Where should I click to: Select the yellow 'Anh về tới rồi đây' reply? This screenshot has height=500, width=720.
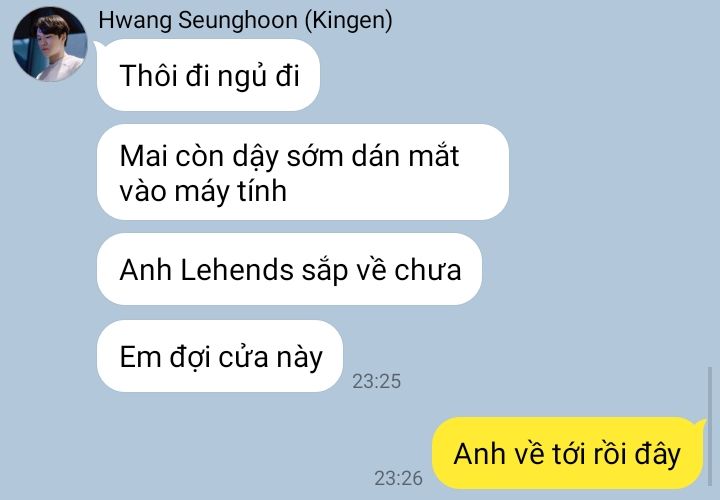tap(567, 453)
